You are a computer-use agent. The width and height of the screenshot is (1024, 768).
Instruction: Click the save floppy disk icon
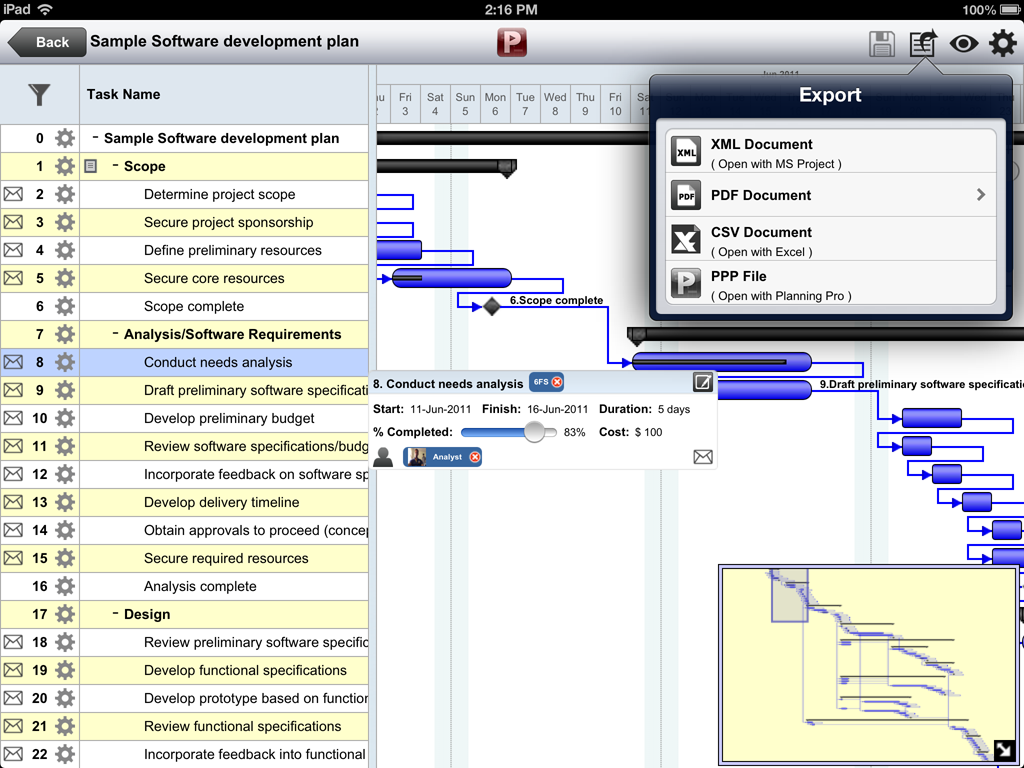coord(882,44)
